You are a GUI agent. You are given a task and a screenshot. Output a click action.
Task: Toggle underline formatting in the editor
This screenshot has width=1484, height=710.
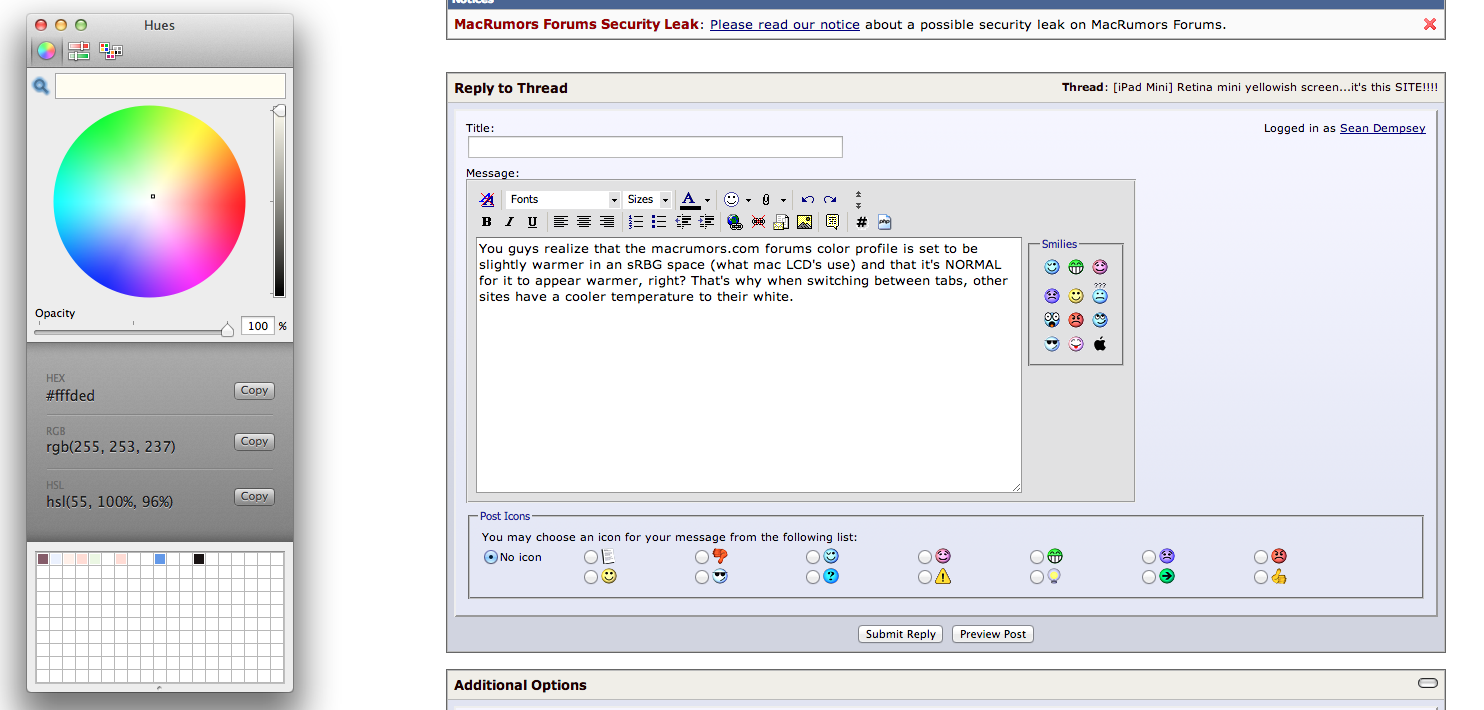(532, 222)
